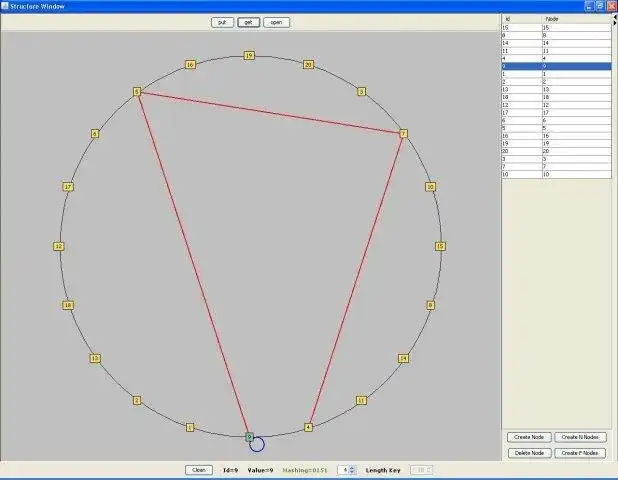This screenshot has height=480, width=618.
Task: Select node 7 on the circle
Action: coord(403,133)
